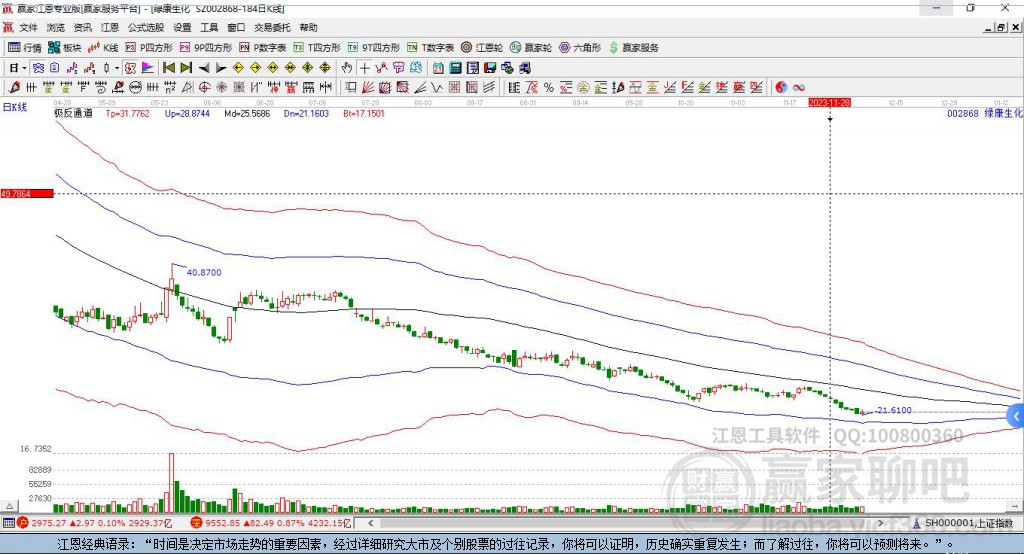Image resolution: width=1024 pixels, height=554 pixels.
Task: Open the 公式选股 menu
Action: 146,27
